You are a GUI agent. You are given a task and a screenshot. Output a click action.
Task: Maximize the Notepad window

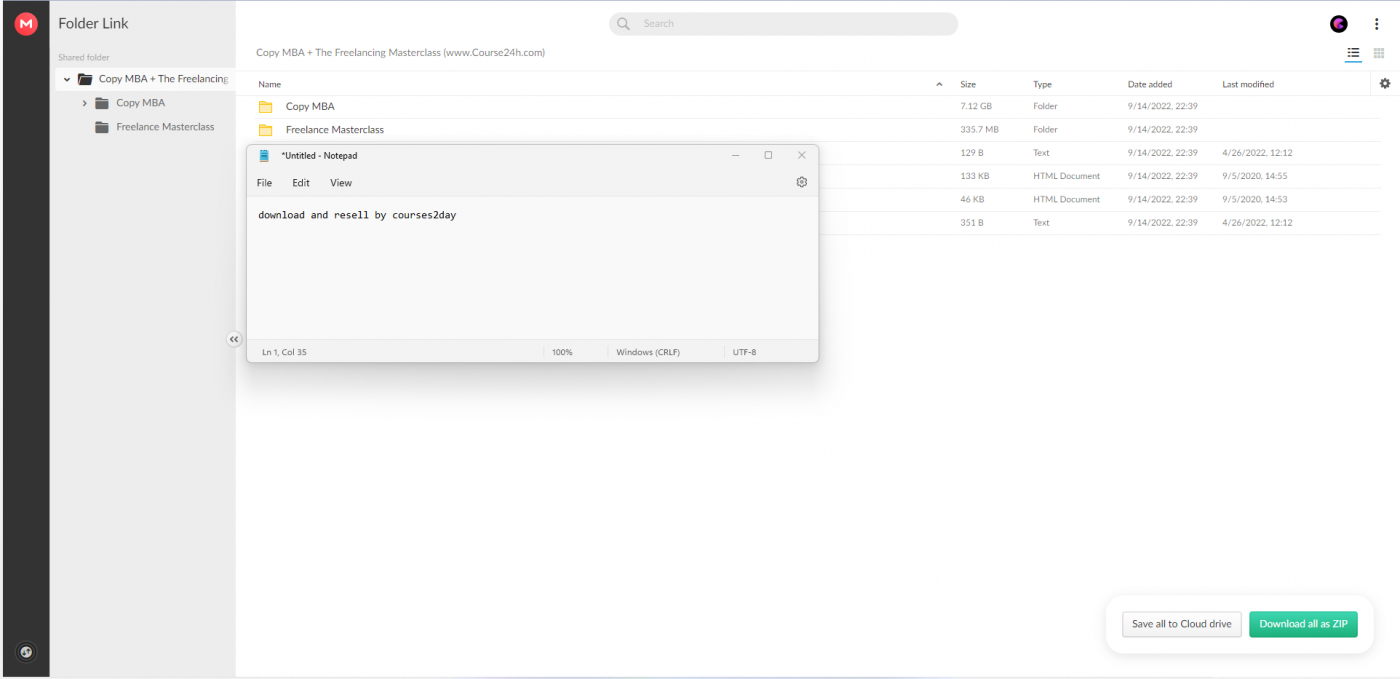pyautogui.click(x=768, y=155)
